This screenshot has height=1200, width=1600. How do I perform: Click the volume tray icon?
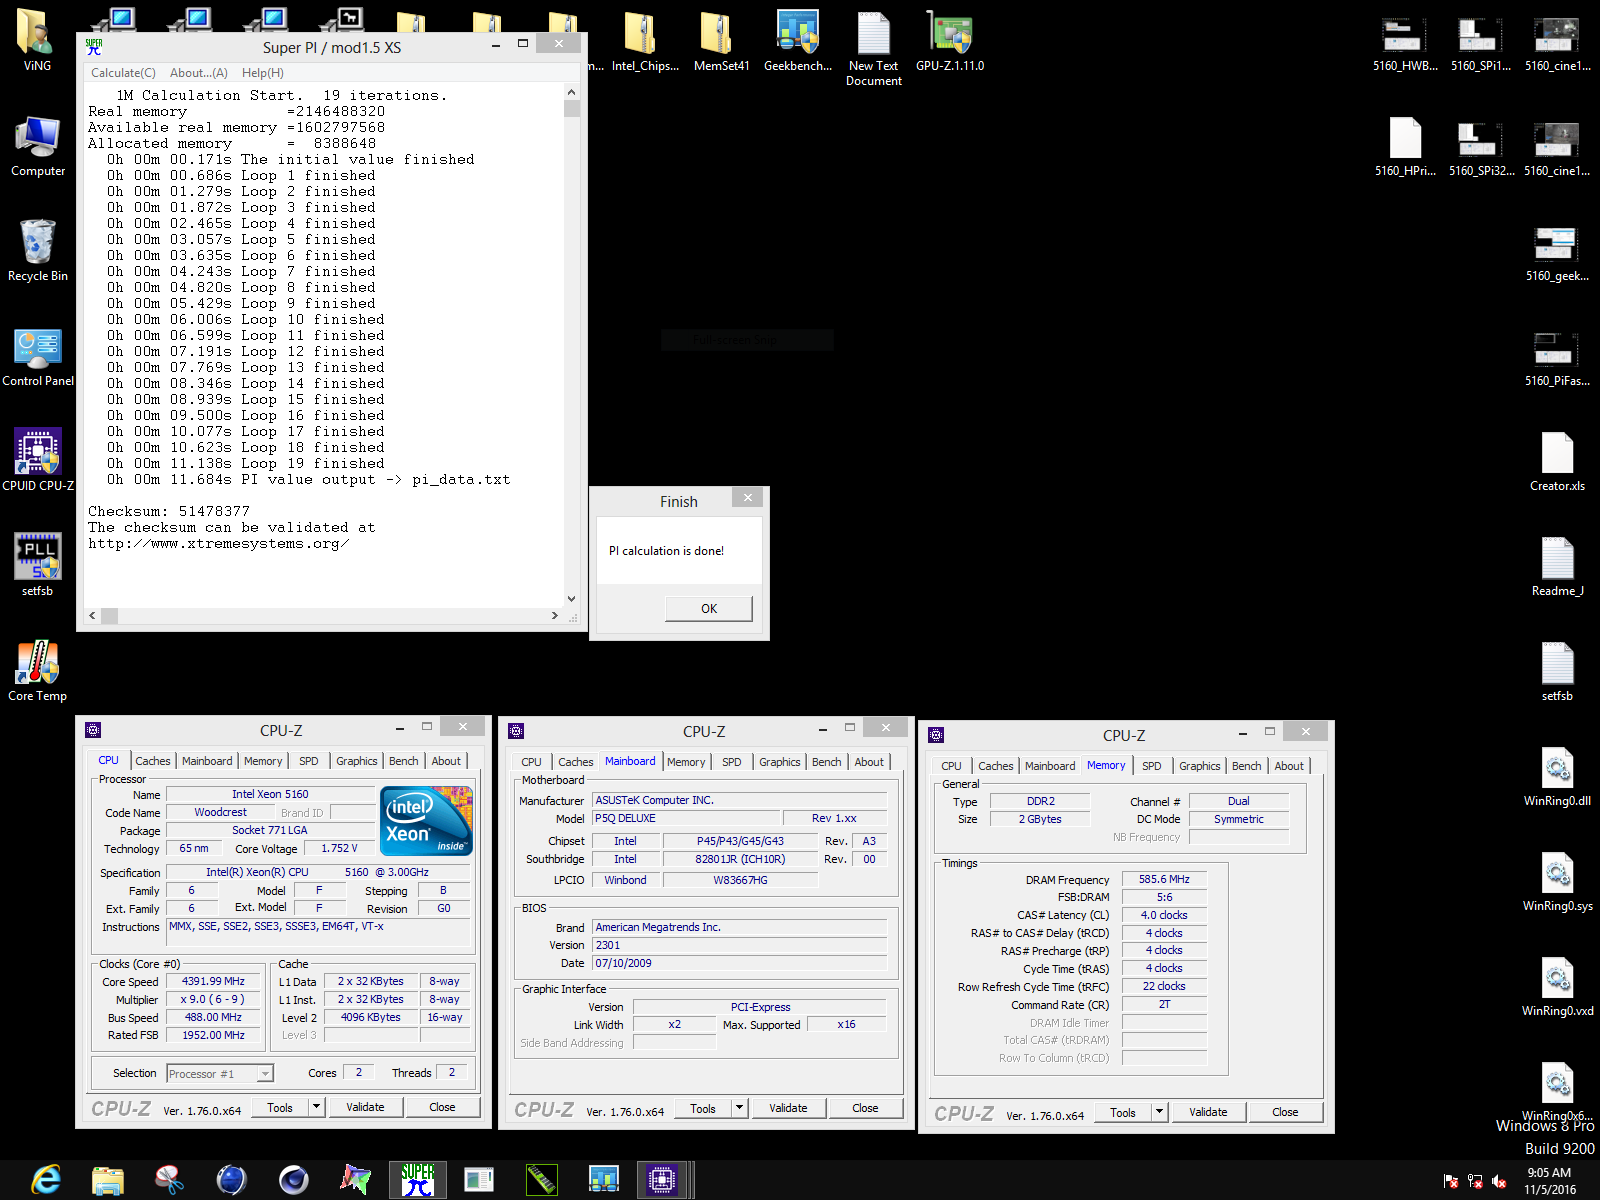coord(1498,1181)
